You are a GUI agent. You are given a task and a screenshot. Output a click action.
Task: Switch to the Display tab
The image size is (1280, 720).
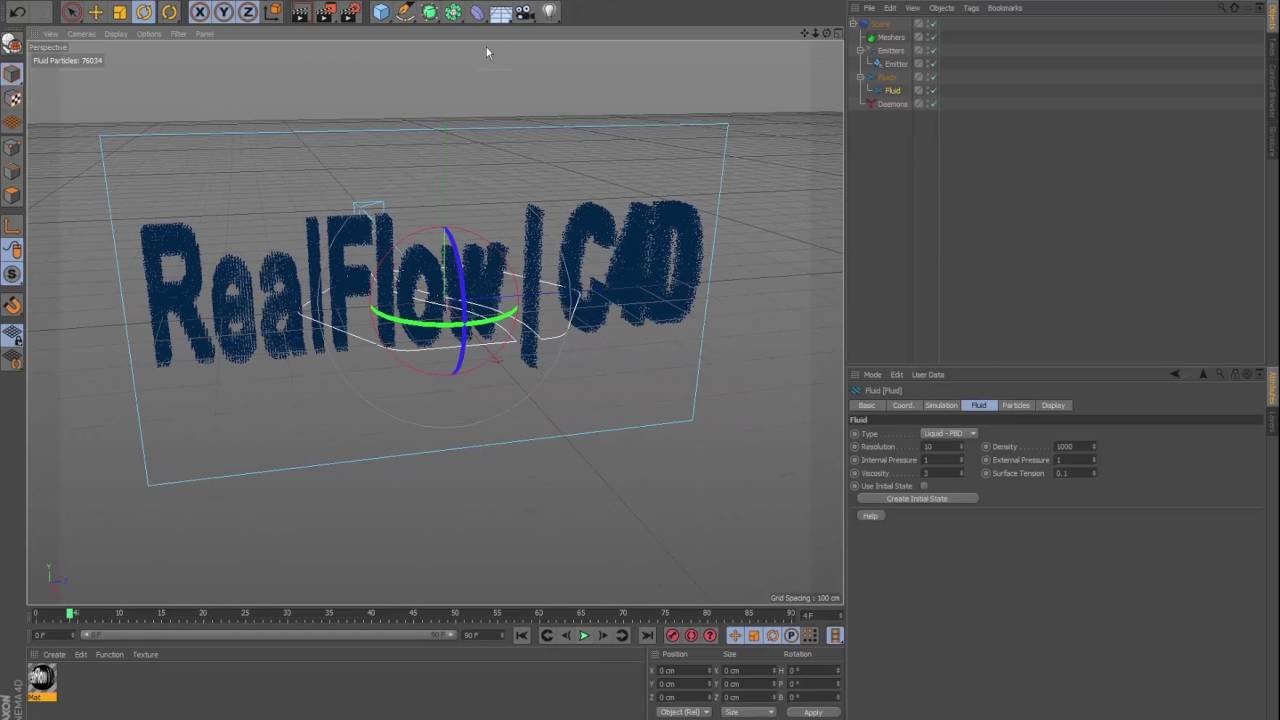point(1053,405)
